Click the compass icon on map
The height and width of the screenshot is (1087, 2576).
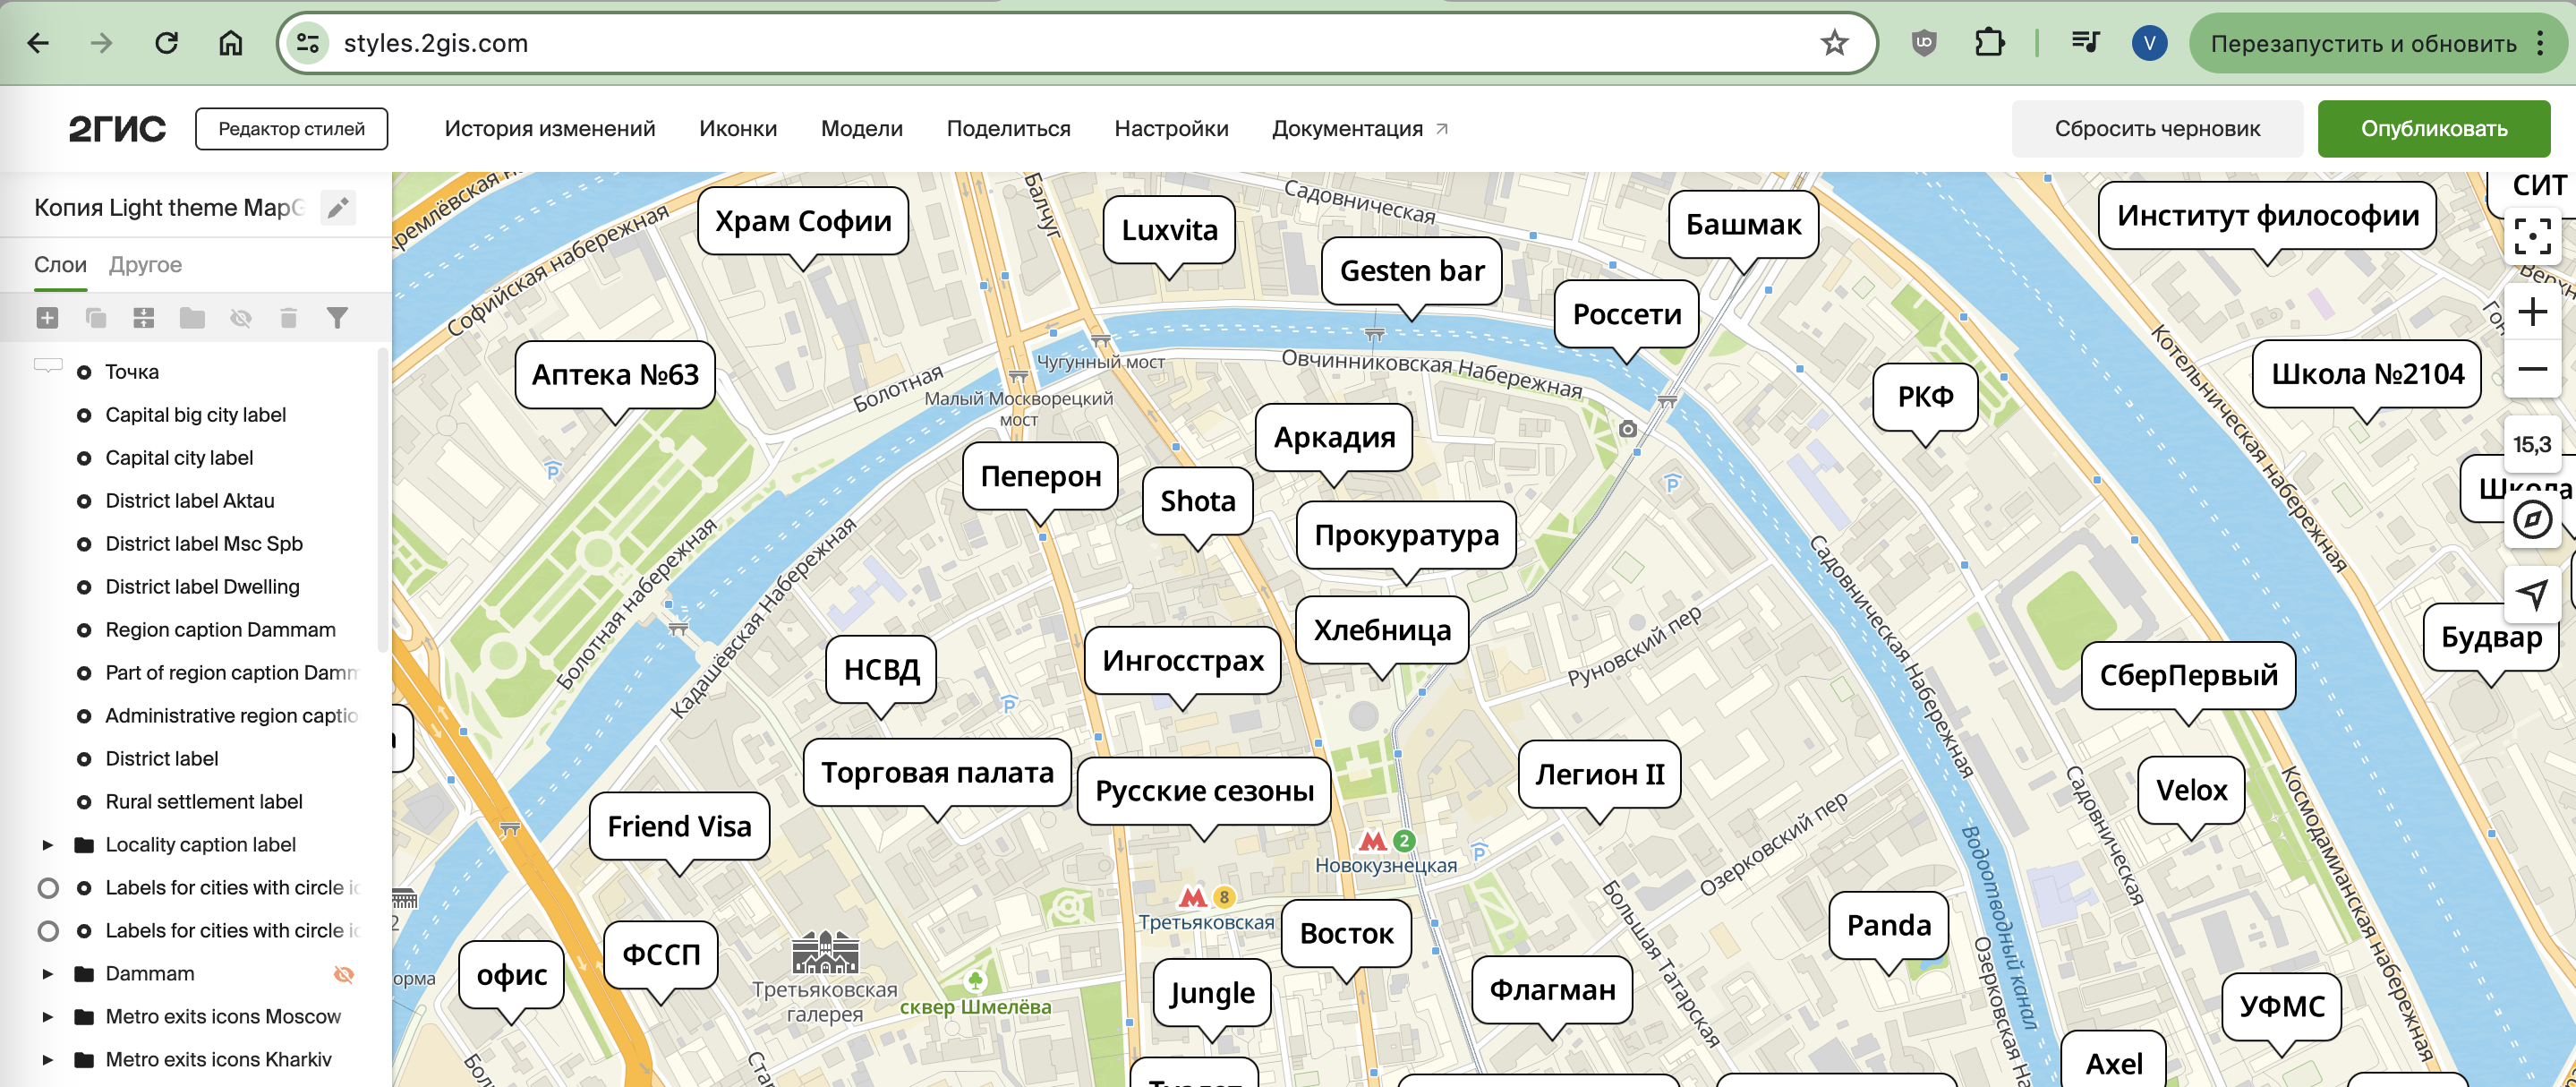tap(2531, 520)
